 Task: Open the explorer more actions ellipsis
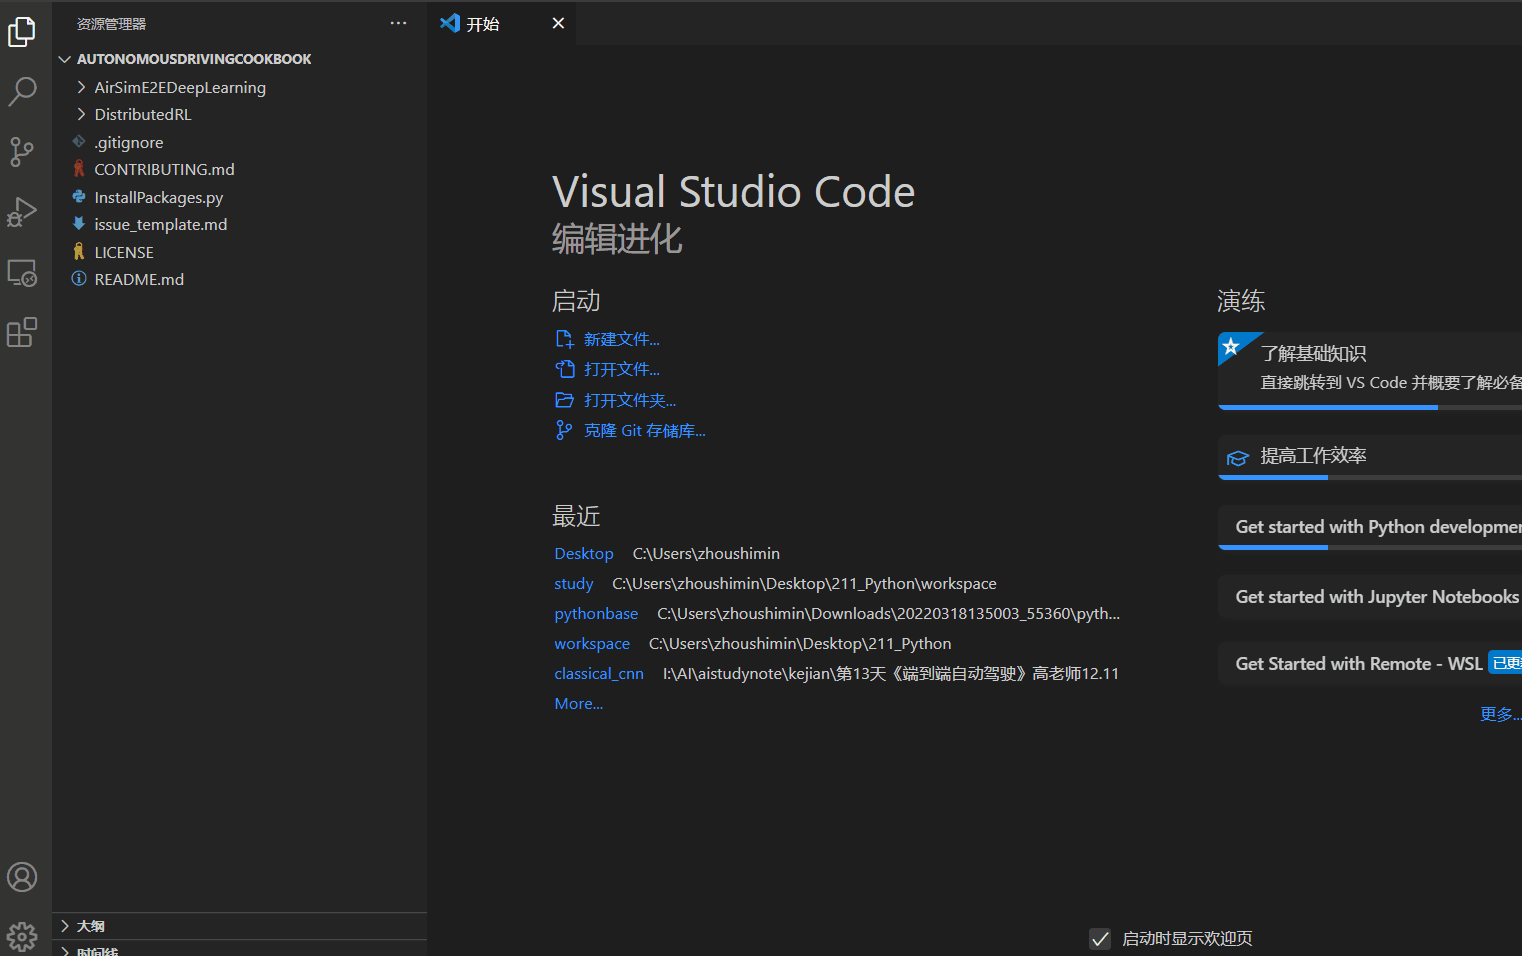click(x=398, y=23)
